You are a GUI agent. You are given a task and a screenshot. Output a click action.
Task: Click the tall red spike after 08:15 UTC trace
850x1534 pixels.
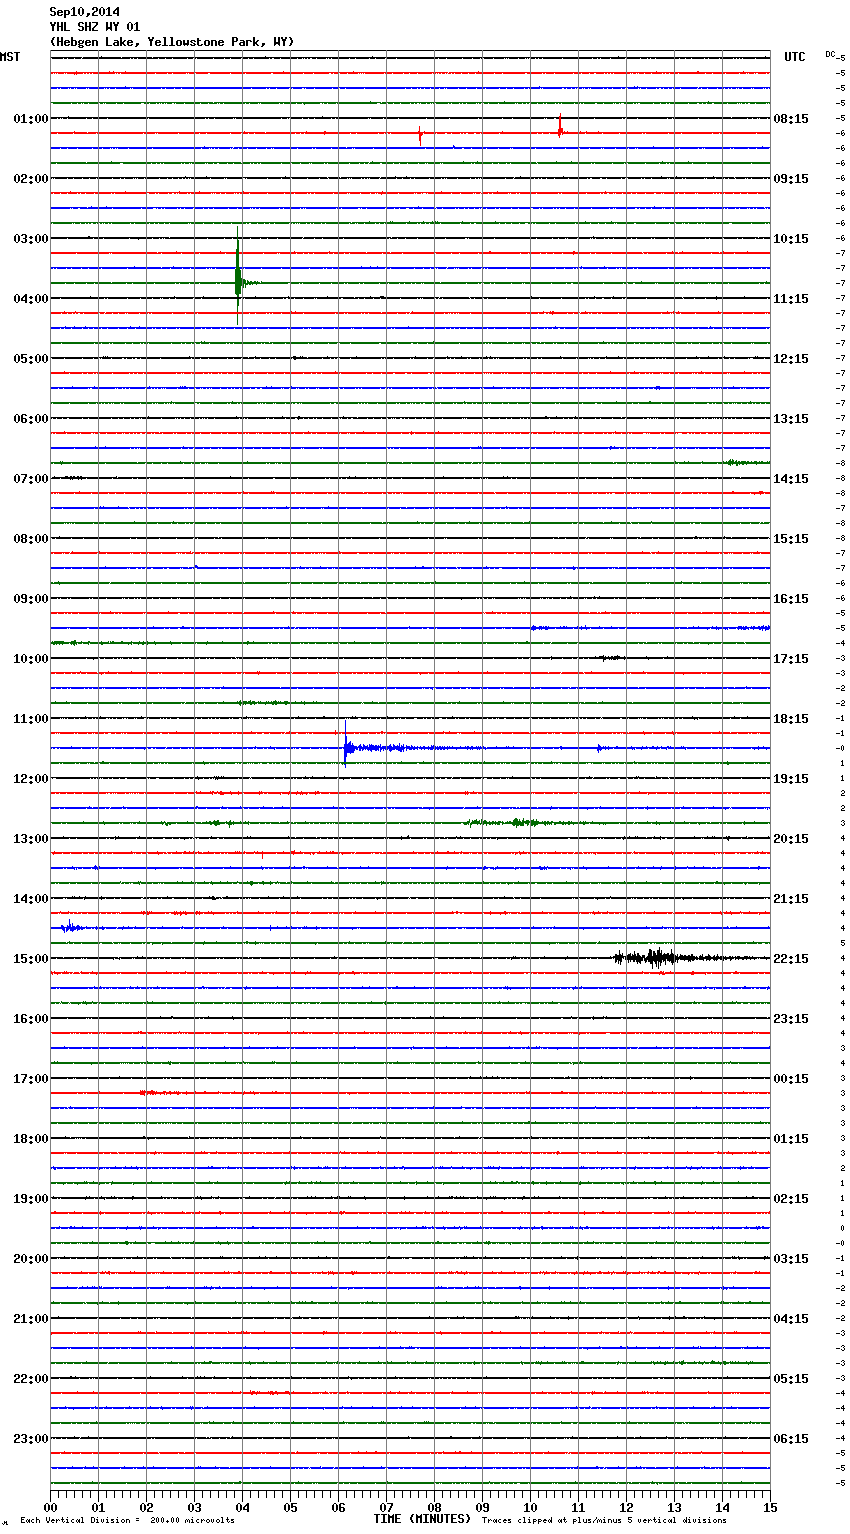click(560, 127)
